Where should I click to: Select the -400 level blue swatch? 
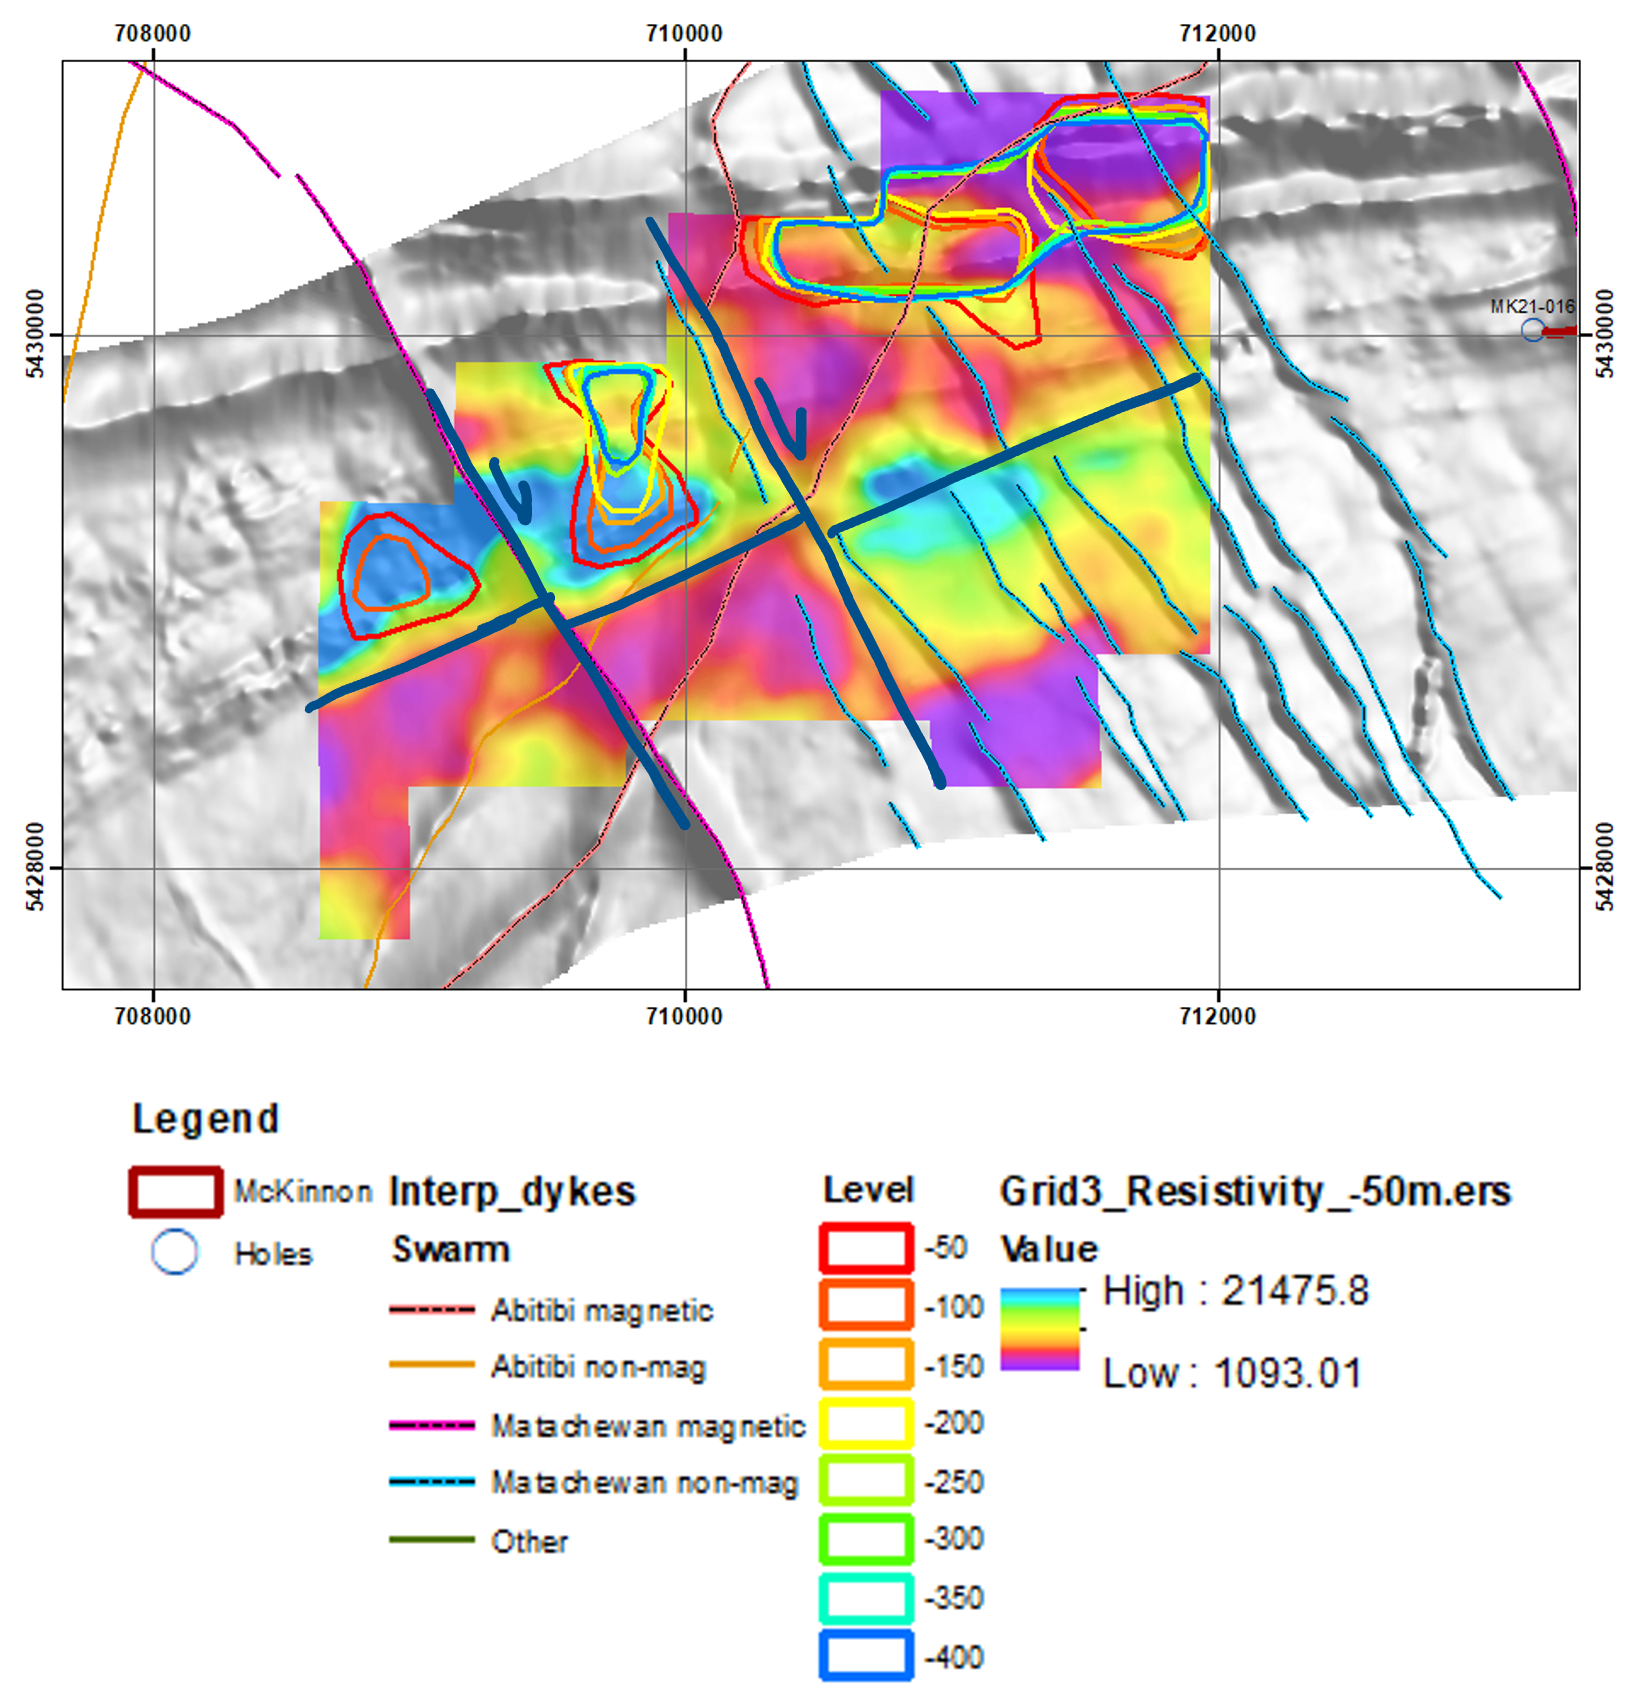coord(866,1656)
